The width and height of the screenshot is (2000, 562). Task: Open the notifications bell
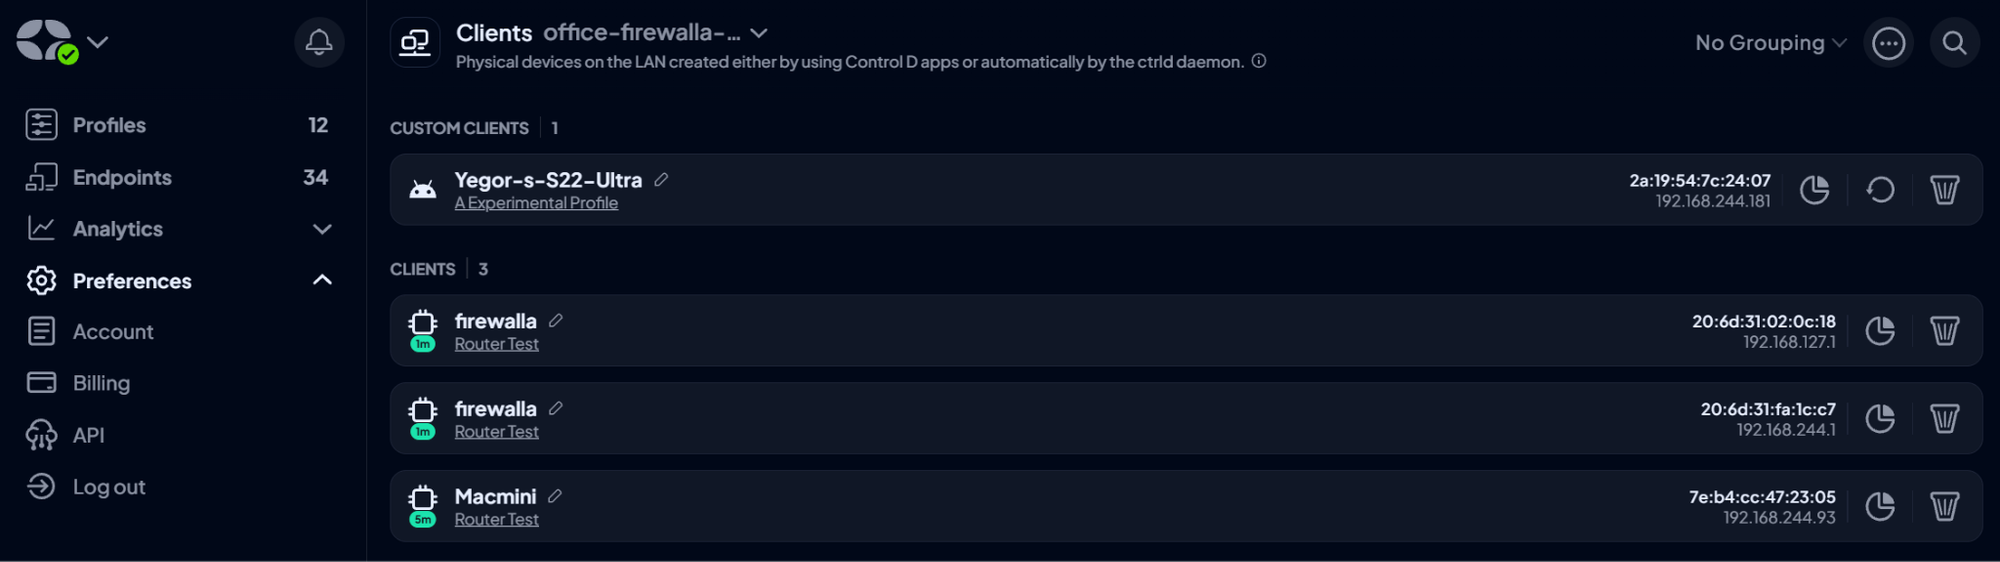coord(319,42)
